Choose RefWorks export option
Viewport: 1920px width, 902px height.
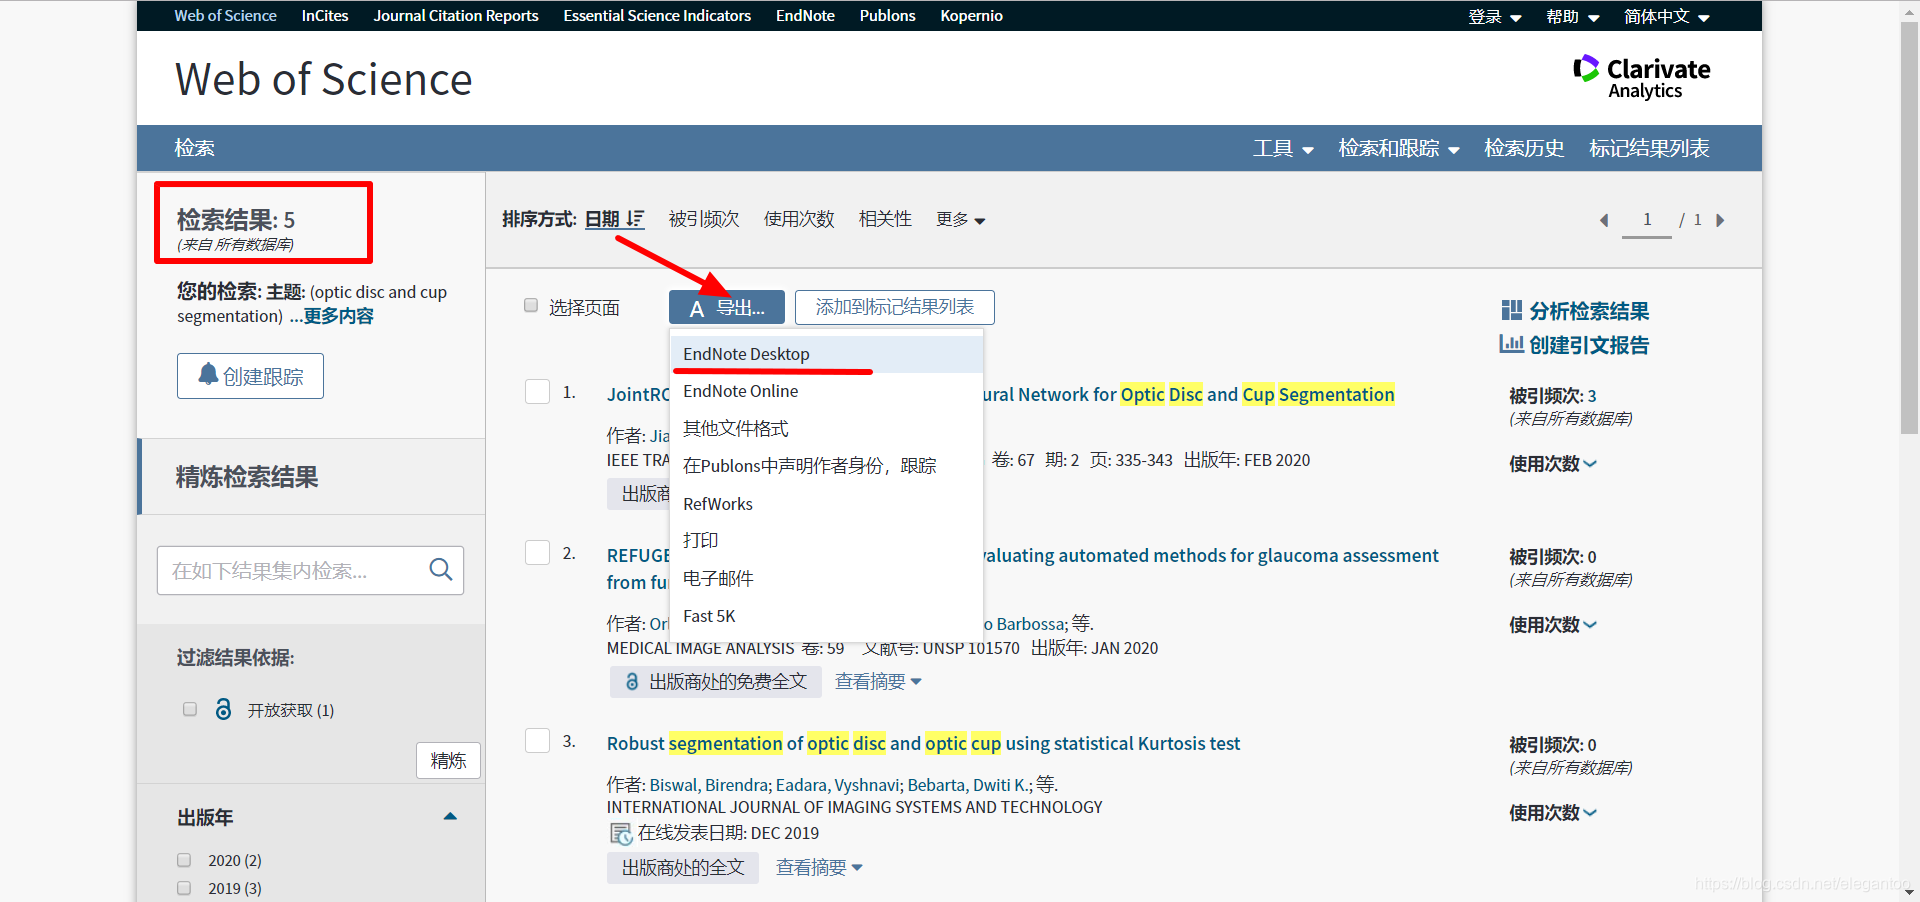click(x=827, y=504)
